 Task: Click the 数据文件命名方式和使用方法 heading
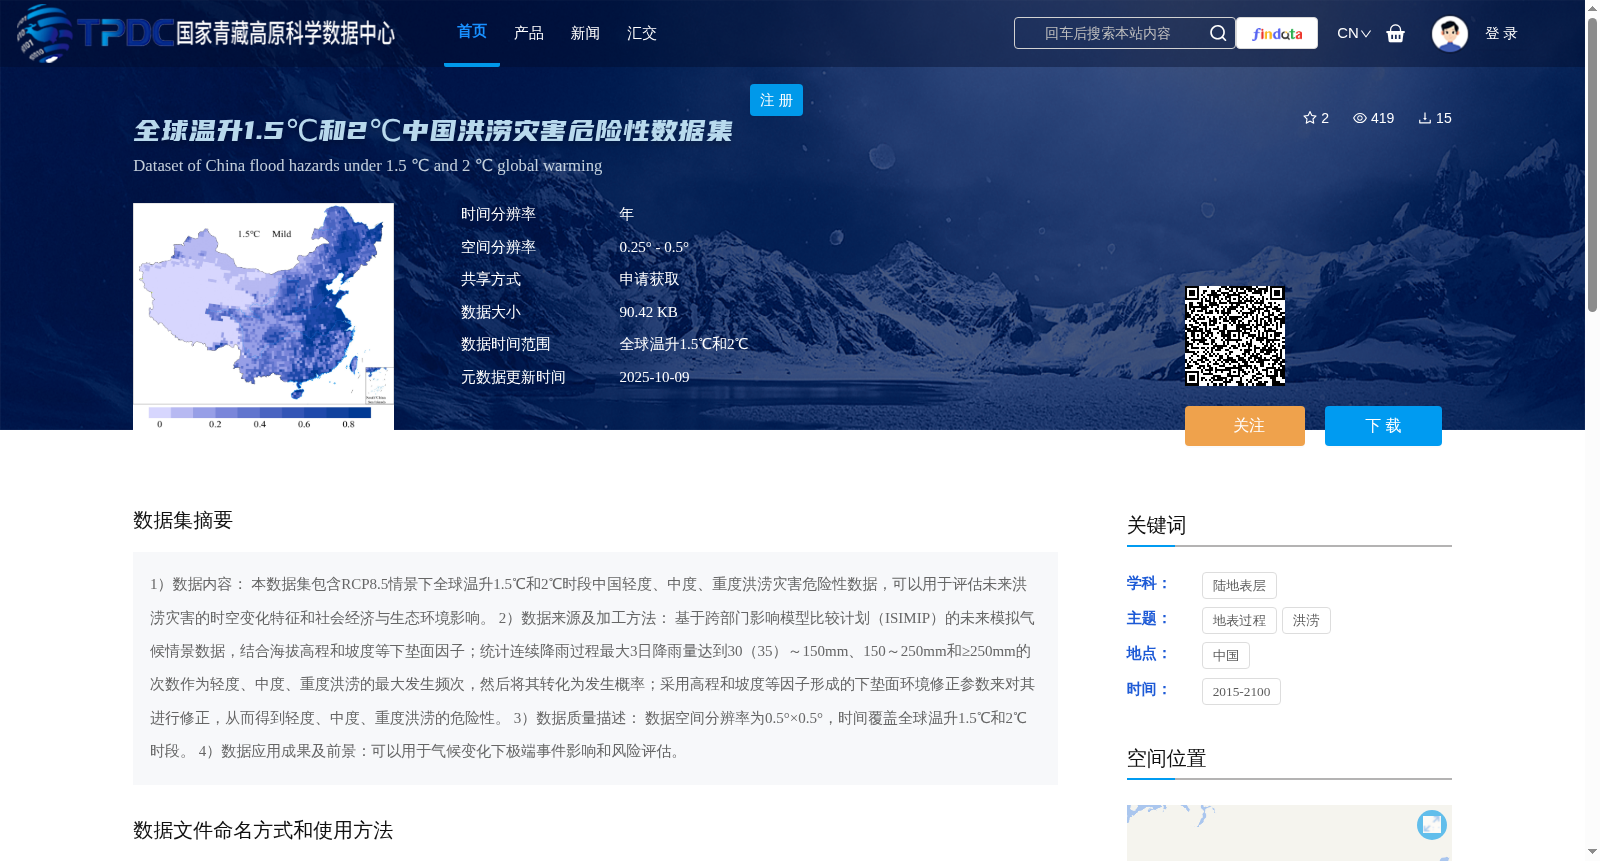263,830
